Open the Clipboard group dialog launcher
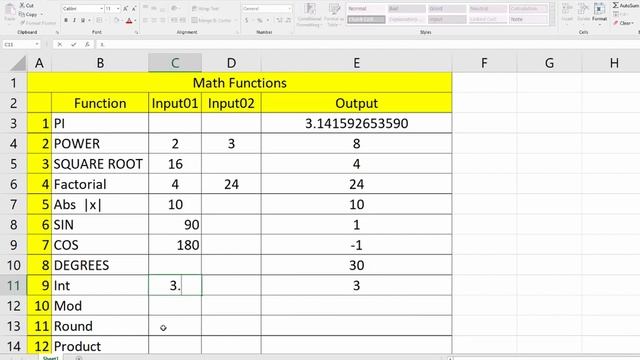The height and width of the screenshot is (360, 640). pos(57,32)
